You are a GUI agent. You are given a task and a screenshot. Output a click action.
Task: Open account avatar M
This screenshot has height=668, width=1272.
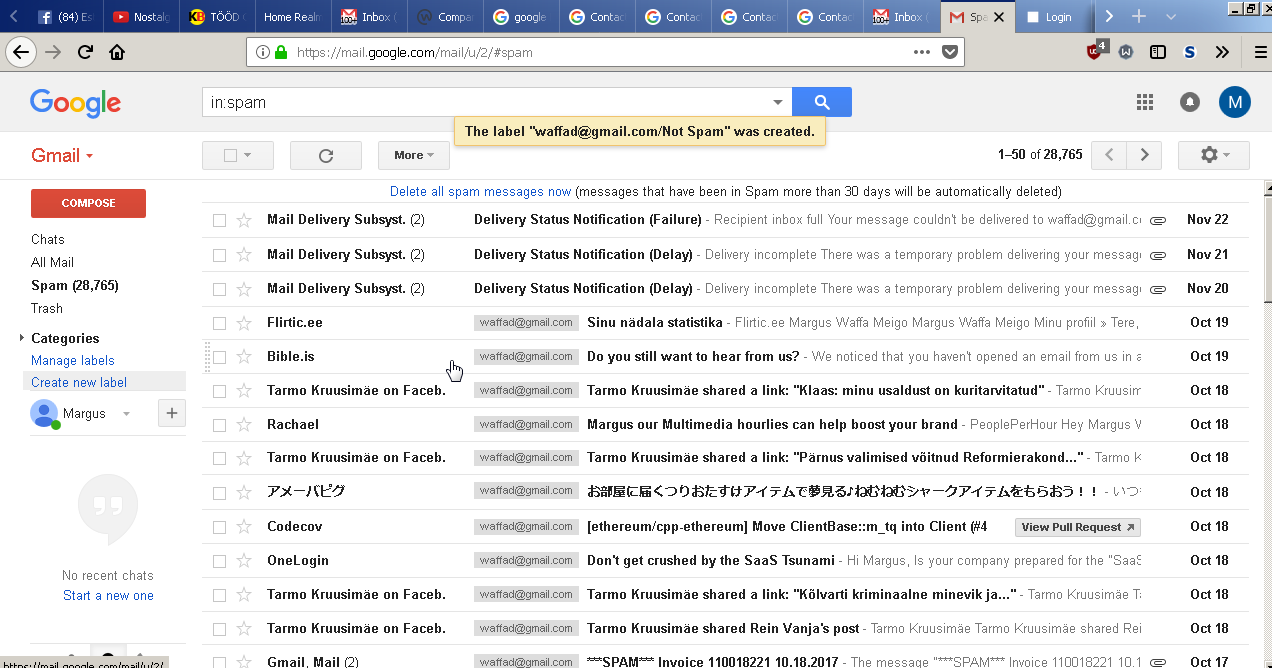tap(1235, 102)
